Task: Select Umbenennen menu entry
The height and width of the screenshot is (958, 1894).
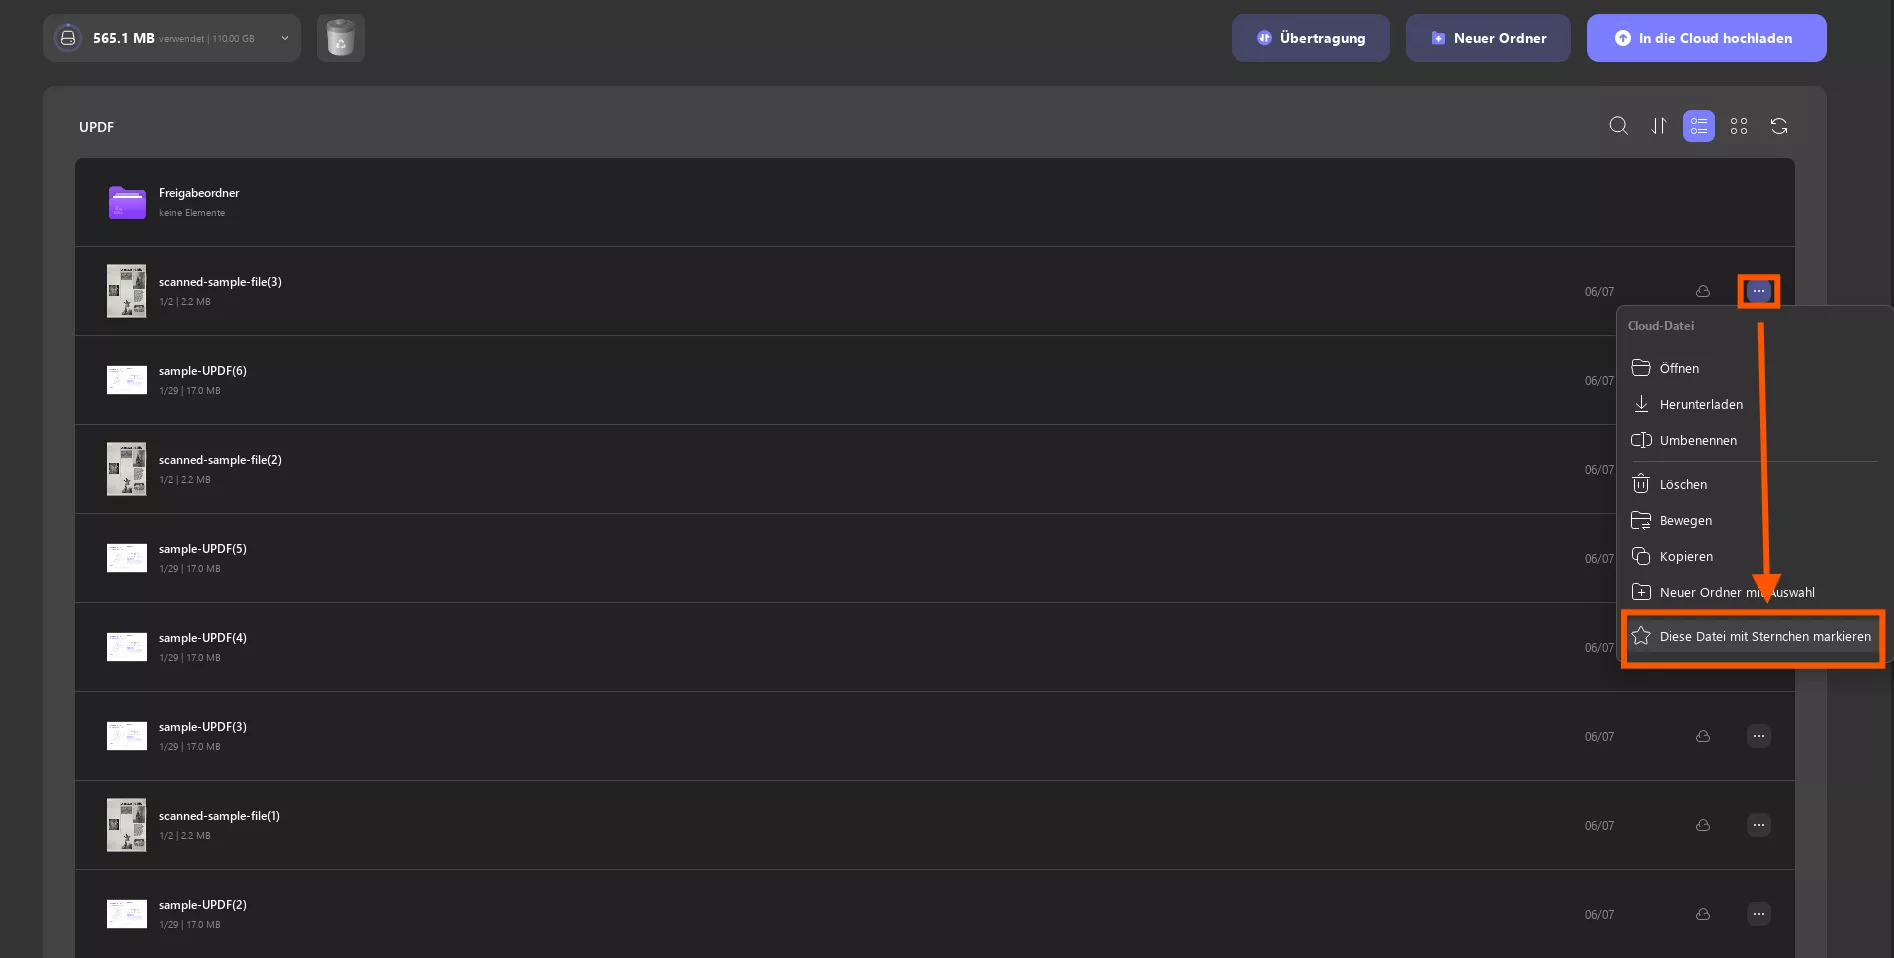Action: coord(1697,440)
